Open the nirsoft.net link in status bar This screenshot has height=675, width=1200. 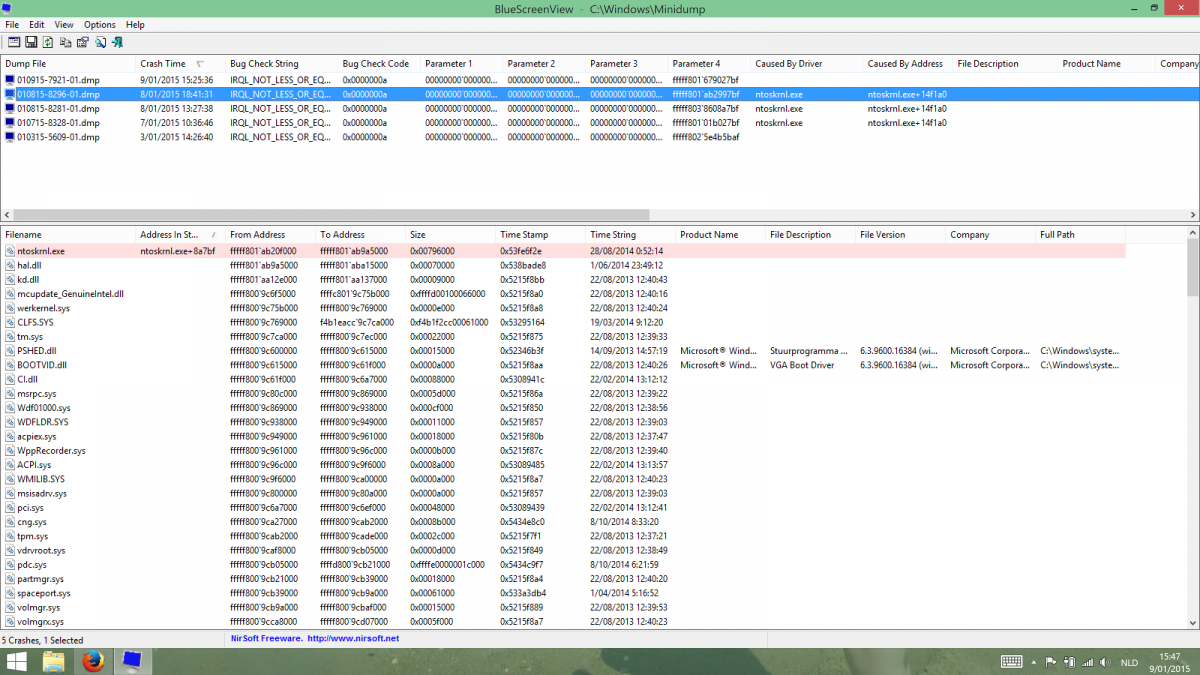[353, 638]
